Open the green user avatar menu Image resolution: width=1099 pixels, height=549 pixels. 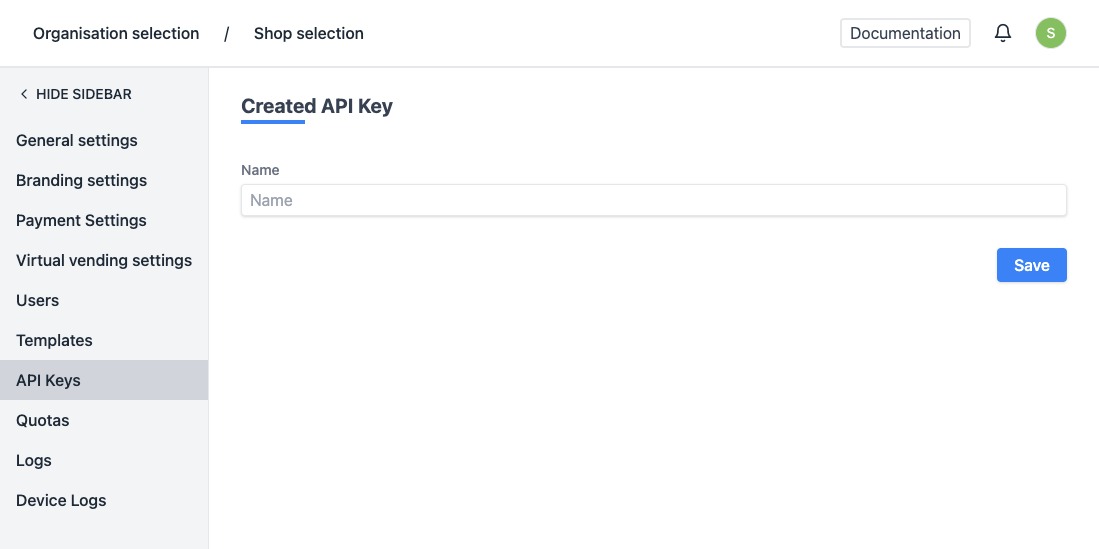pyautogui.click(x=1050, y=33)
